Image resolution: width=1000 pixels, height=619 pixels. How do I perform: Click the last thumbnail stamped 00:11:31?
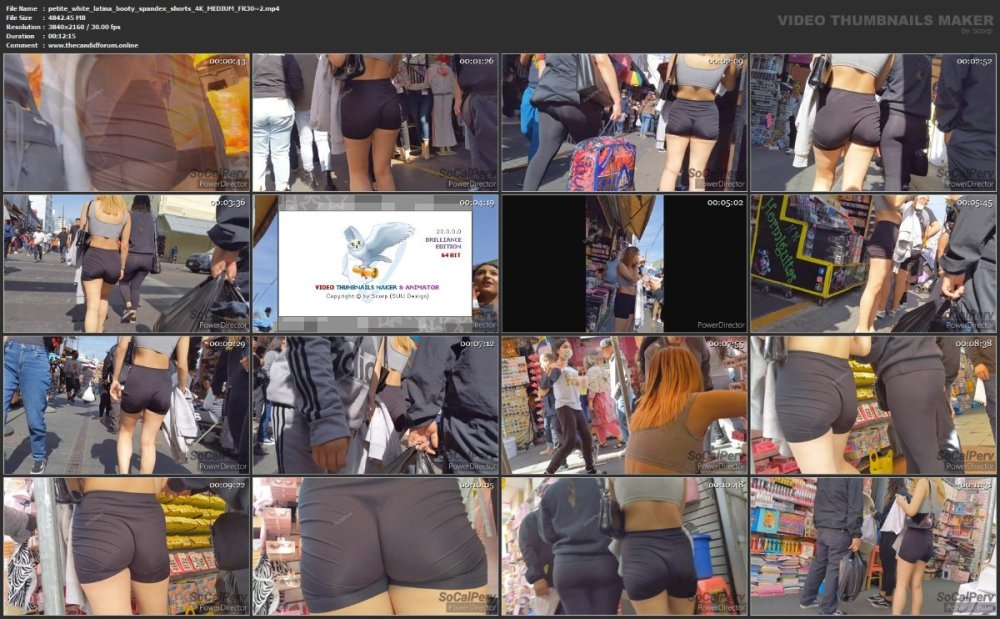coord(873,547)
